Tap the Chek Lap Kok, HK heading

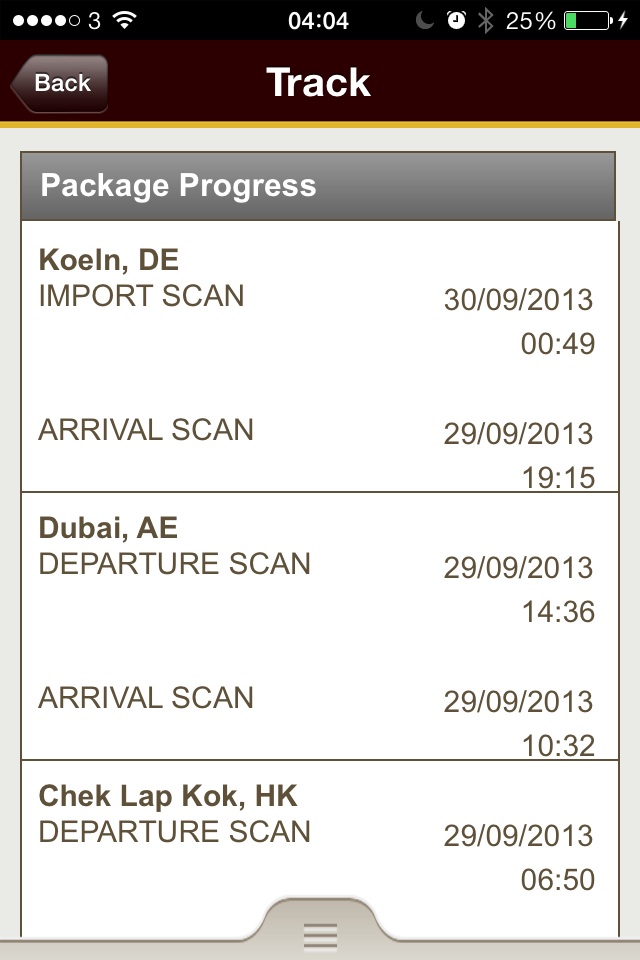pyautogui.click(x=168, y=796)
